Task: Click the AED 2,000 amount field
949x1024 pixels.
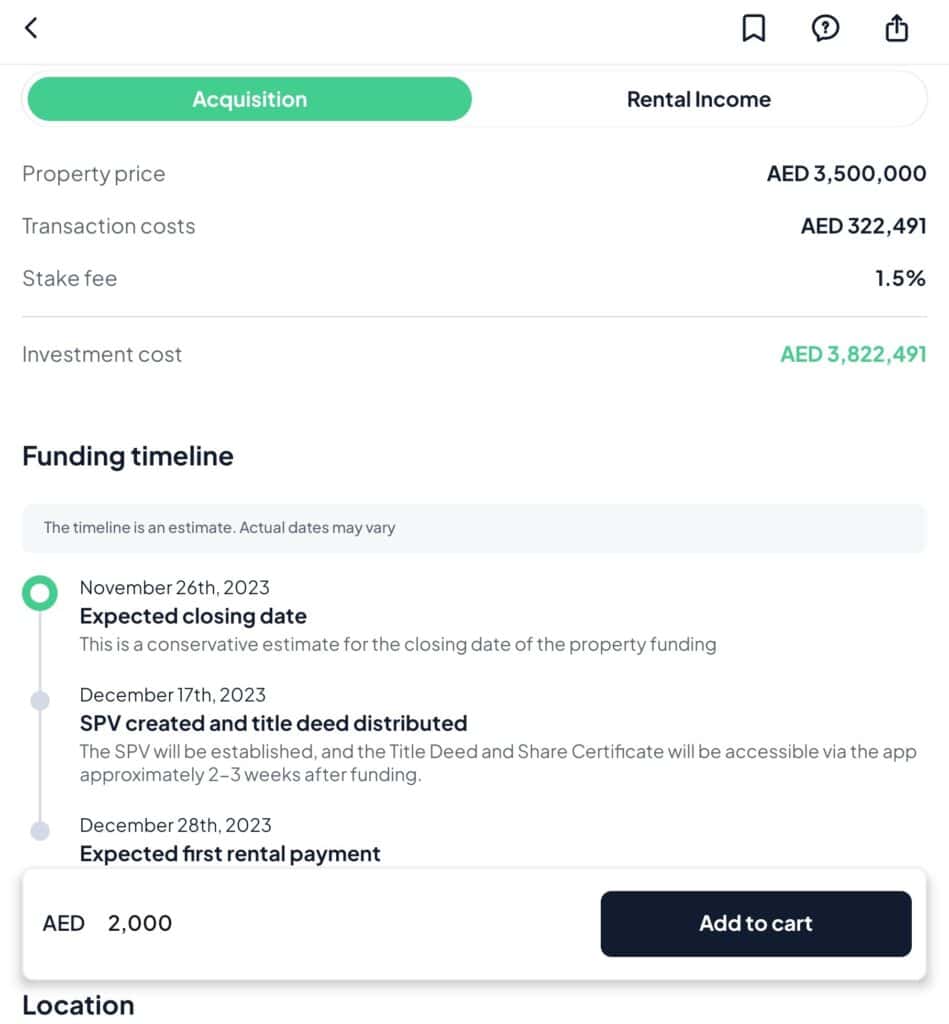Action: [140, 923]
